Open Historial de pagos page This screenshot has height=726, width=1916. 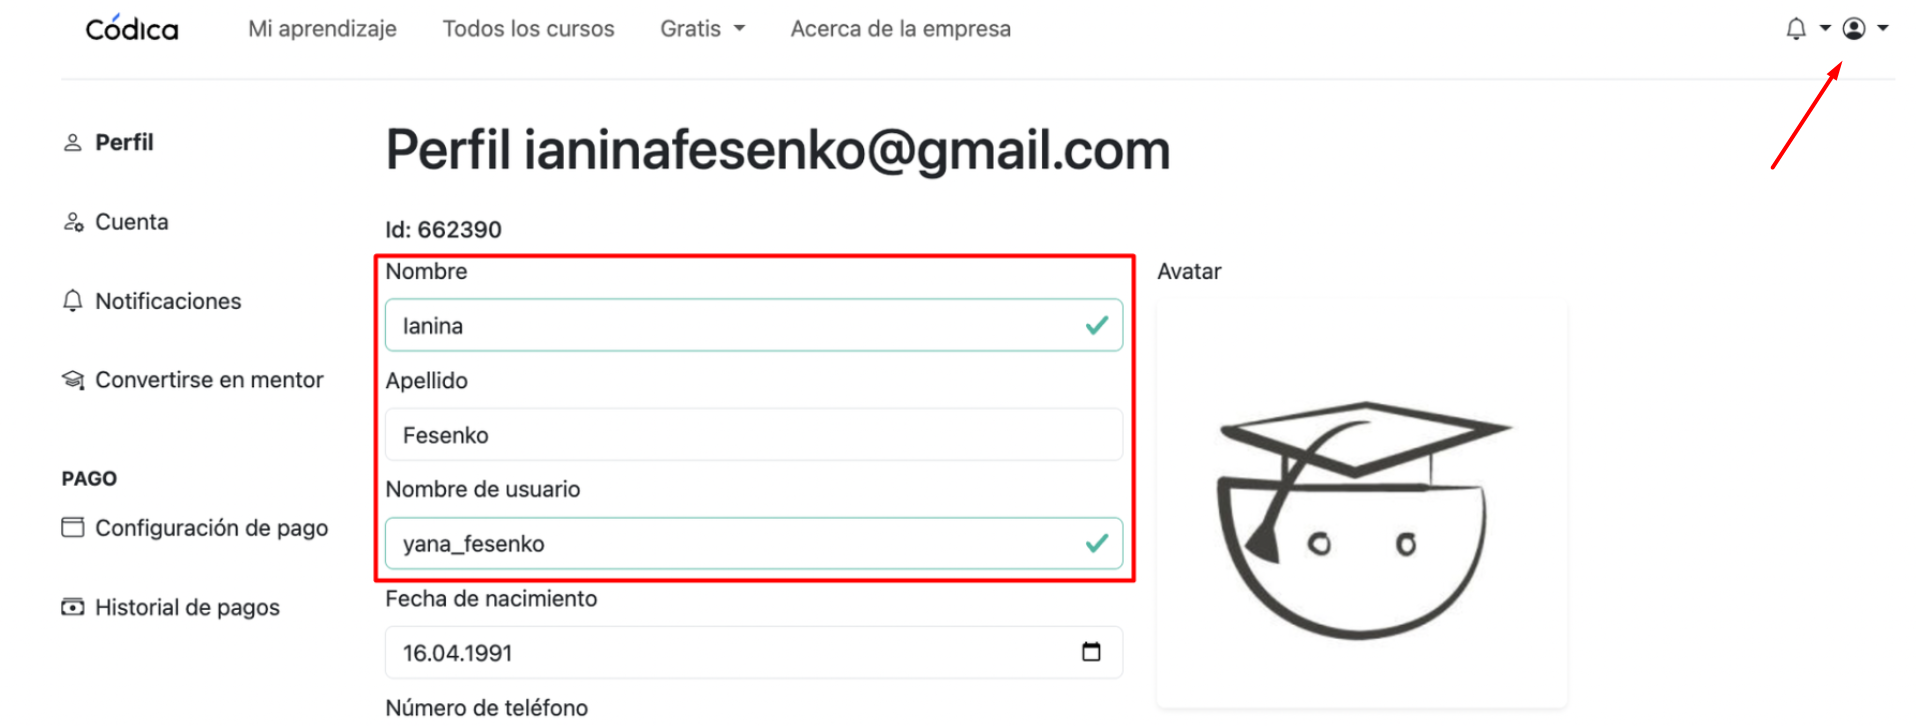(x=187, y=607)
